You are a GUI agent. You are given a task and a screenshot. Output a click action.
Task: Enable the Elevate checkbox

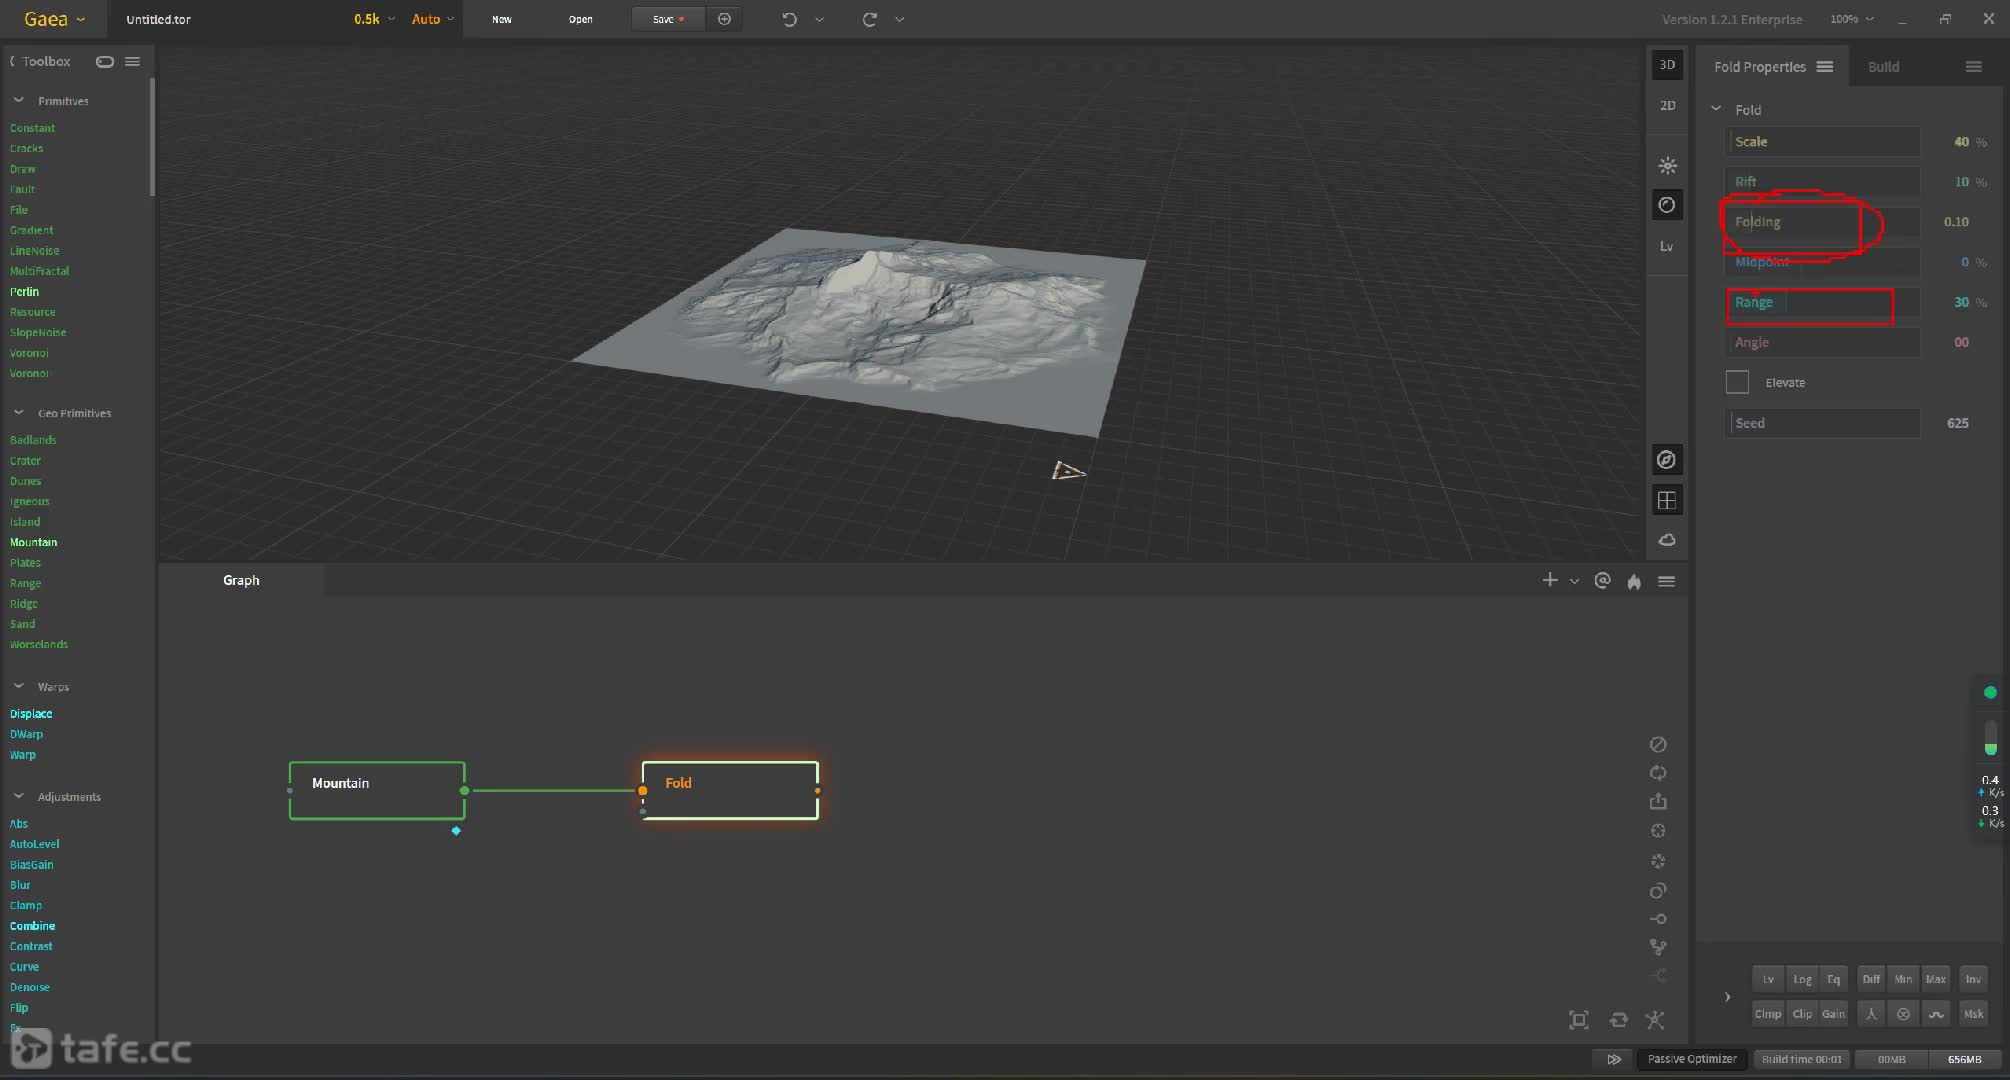point(1738,382)
